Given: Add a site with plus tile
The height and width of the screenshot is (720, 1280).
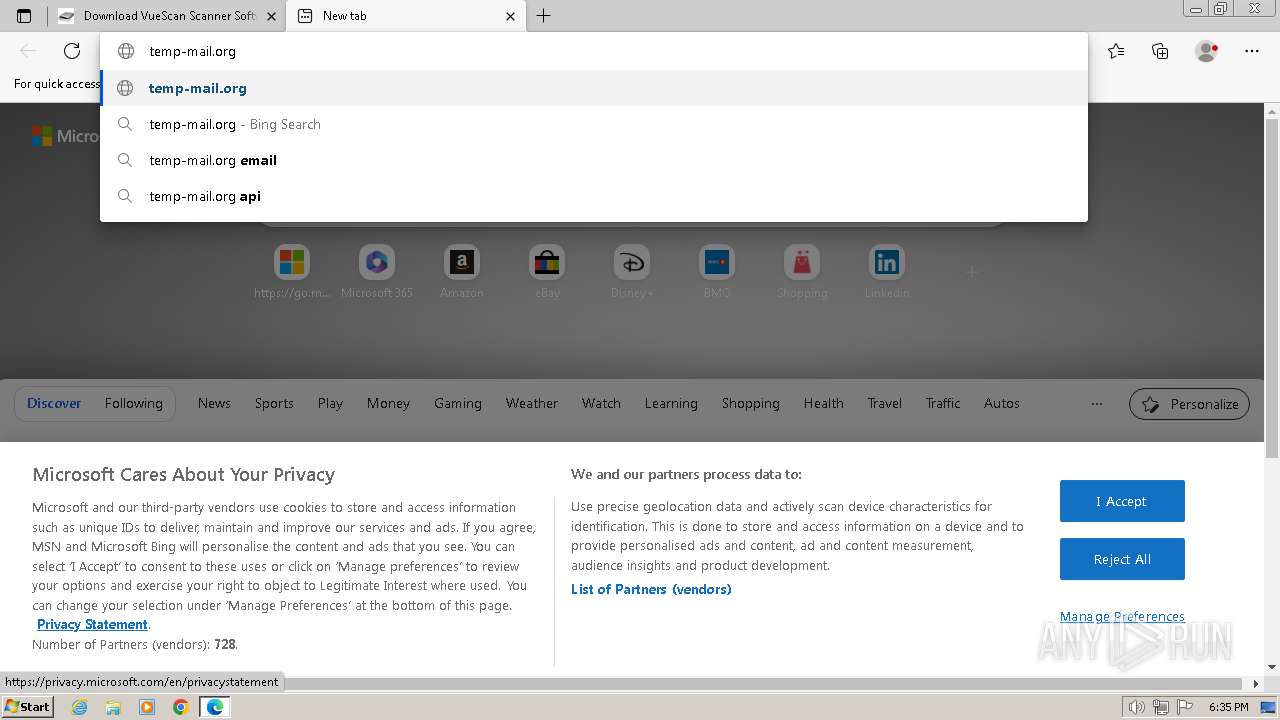Looking at the screenshot, I should pyautogui.click(x=971, y=272).
